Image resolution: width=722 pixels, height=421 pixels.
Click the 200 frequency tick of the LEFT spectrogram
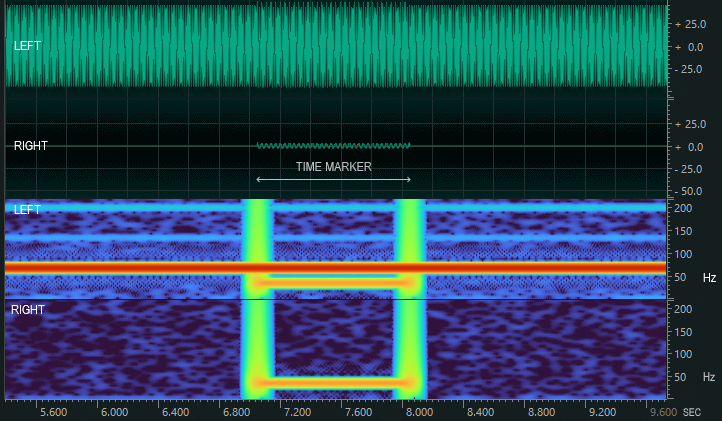[684, 208]
